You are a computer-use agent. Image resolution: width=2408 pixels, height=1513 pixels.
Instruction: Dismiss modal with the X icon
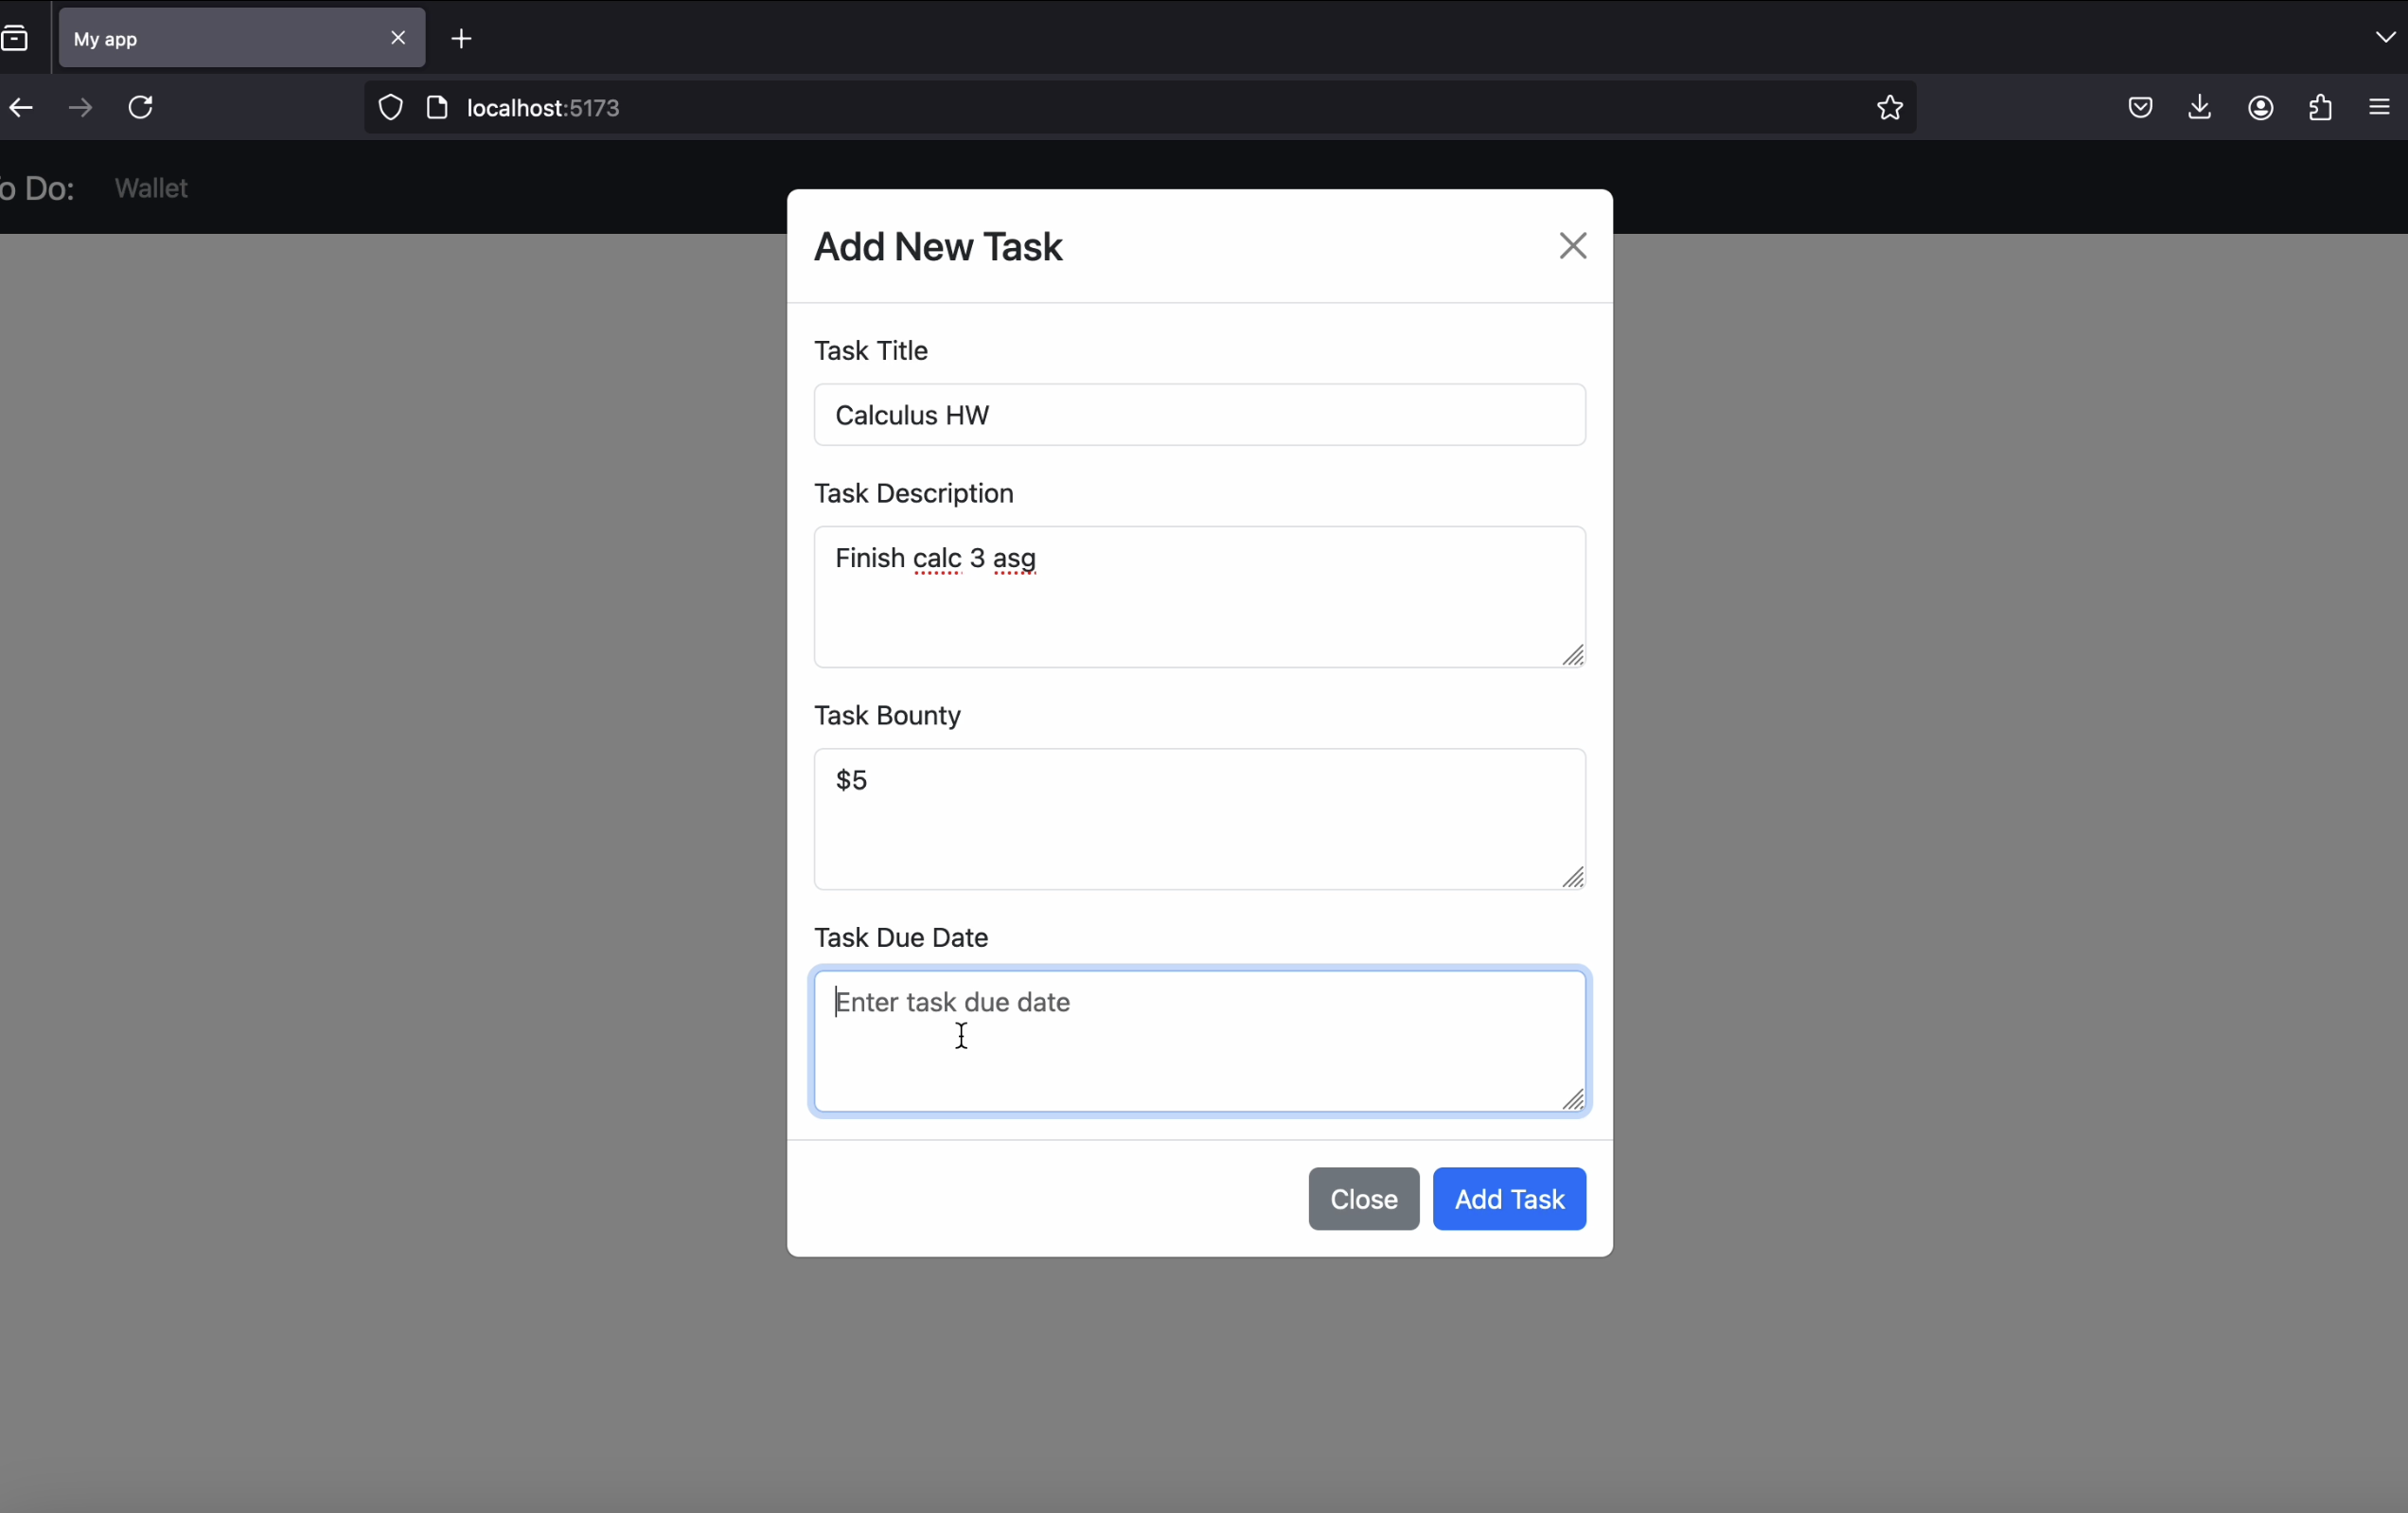(1572, 246)
